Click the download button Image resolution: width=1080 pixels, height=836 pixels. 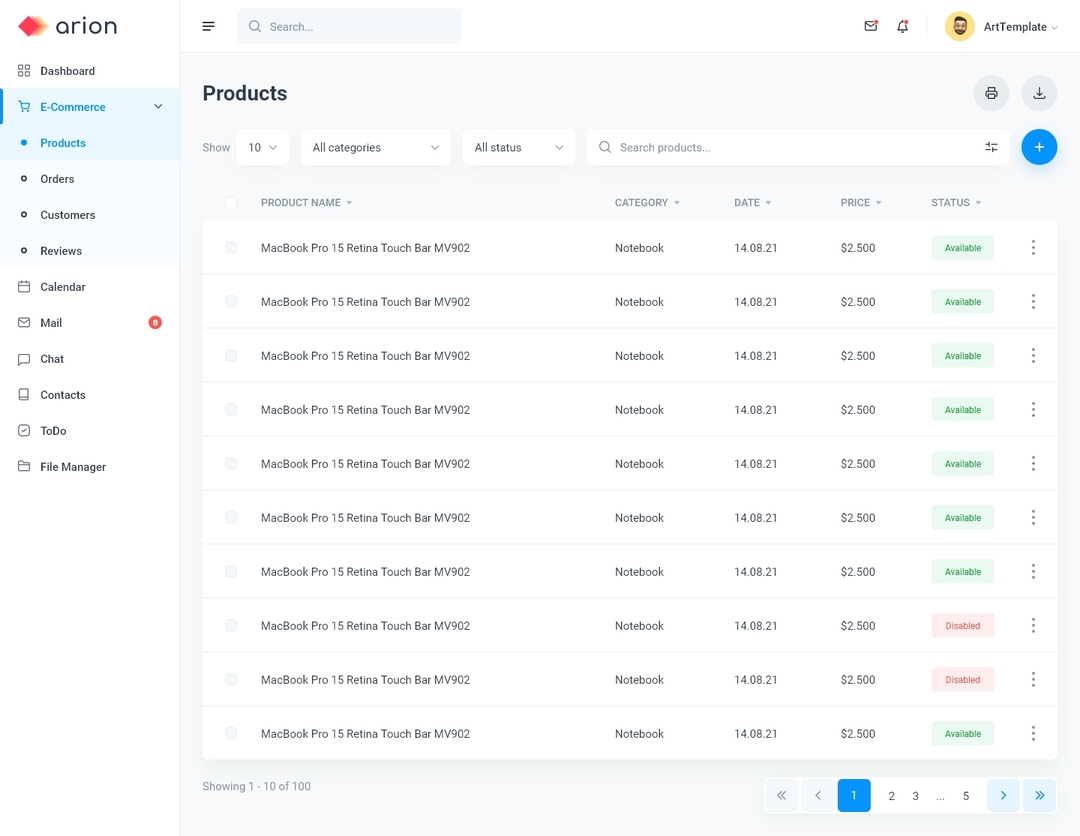[1039, 93]
